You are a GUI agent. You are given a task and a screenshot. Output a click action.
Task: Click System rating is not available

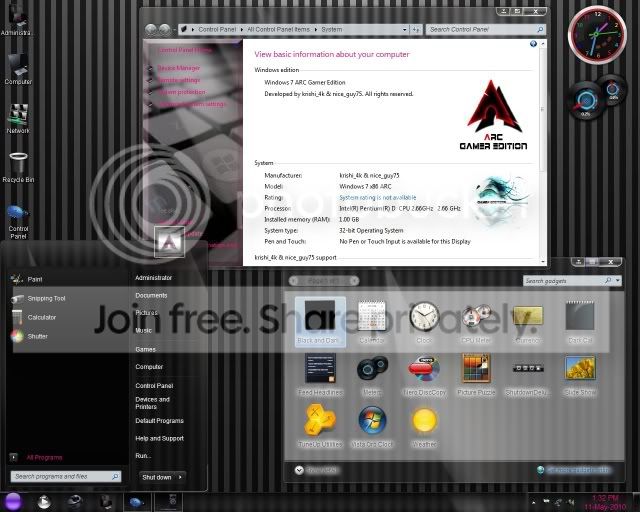378,198
